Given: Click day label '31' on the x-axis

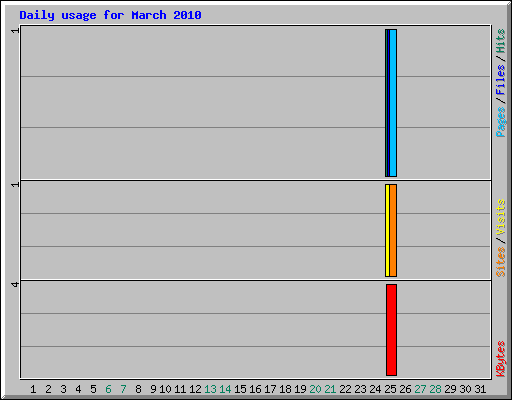Looking at the screenshot, I should point(480,389).
